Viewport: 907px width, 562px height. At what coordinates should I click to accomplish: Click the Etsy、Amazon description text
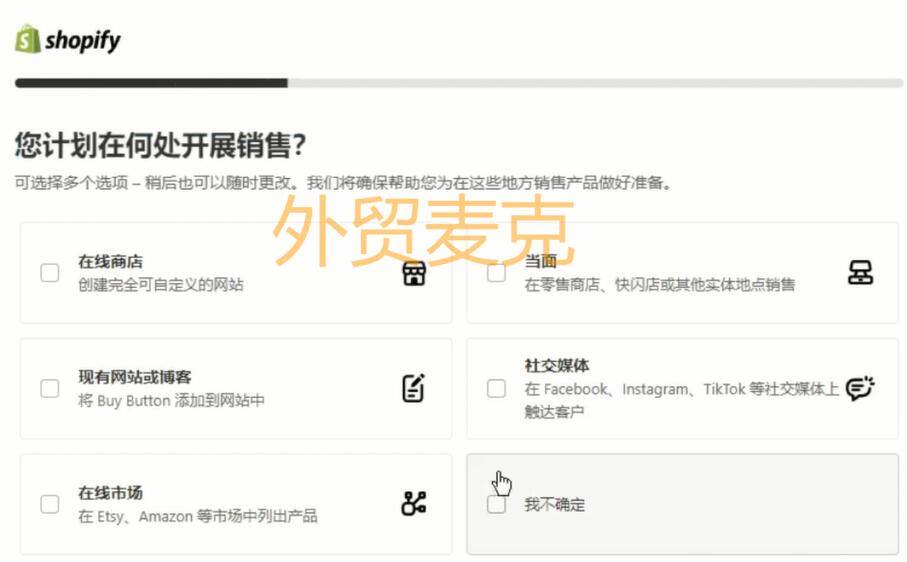(198, 516)
